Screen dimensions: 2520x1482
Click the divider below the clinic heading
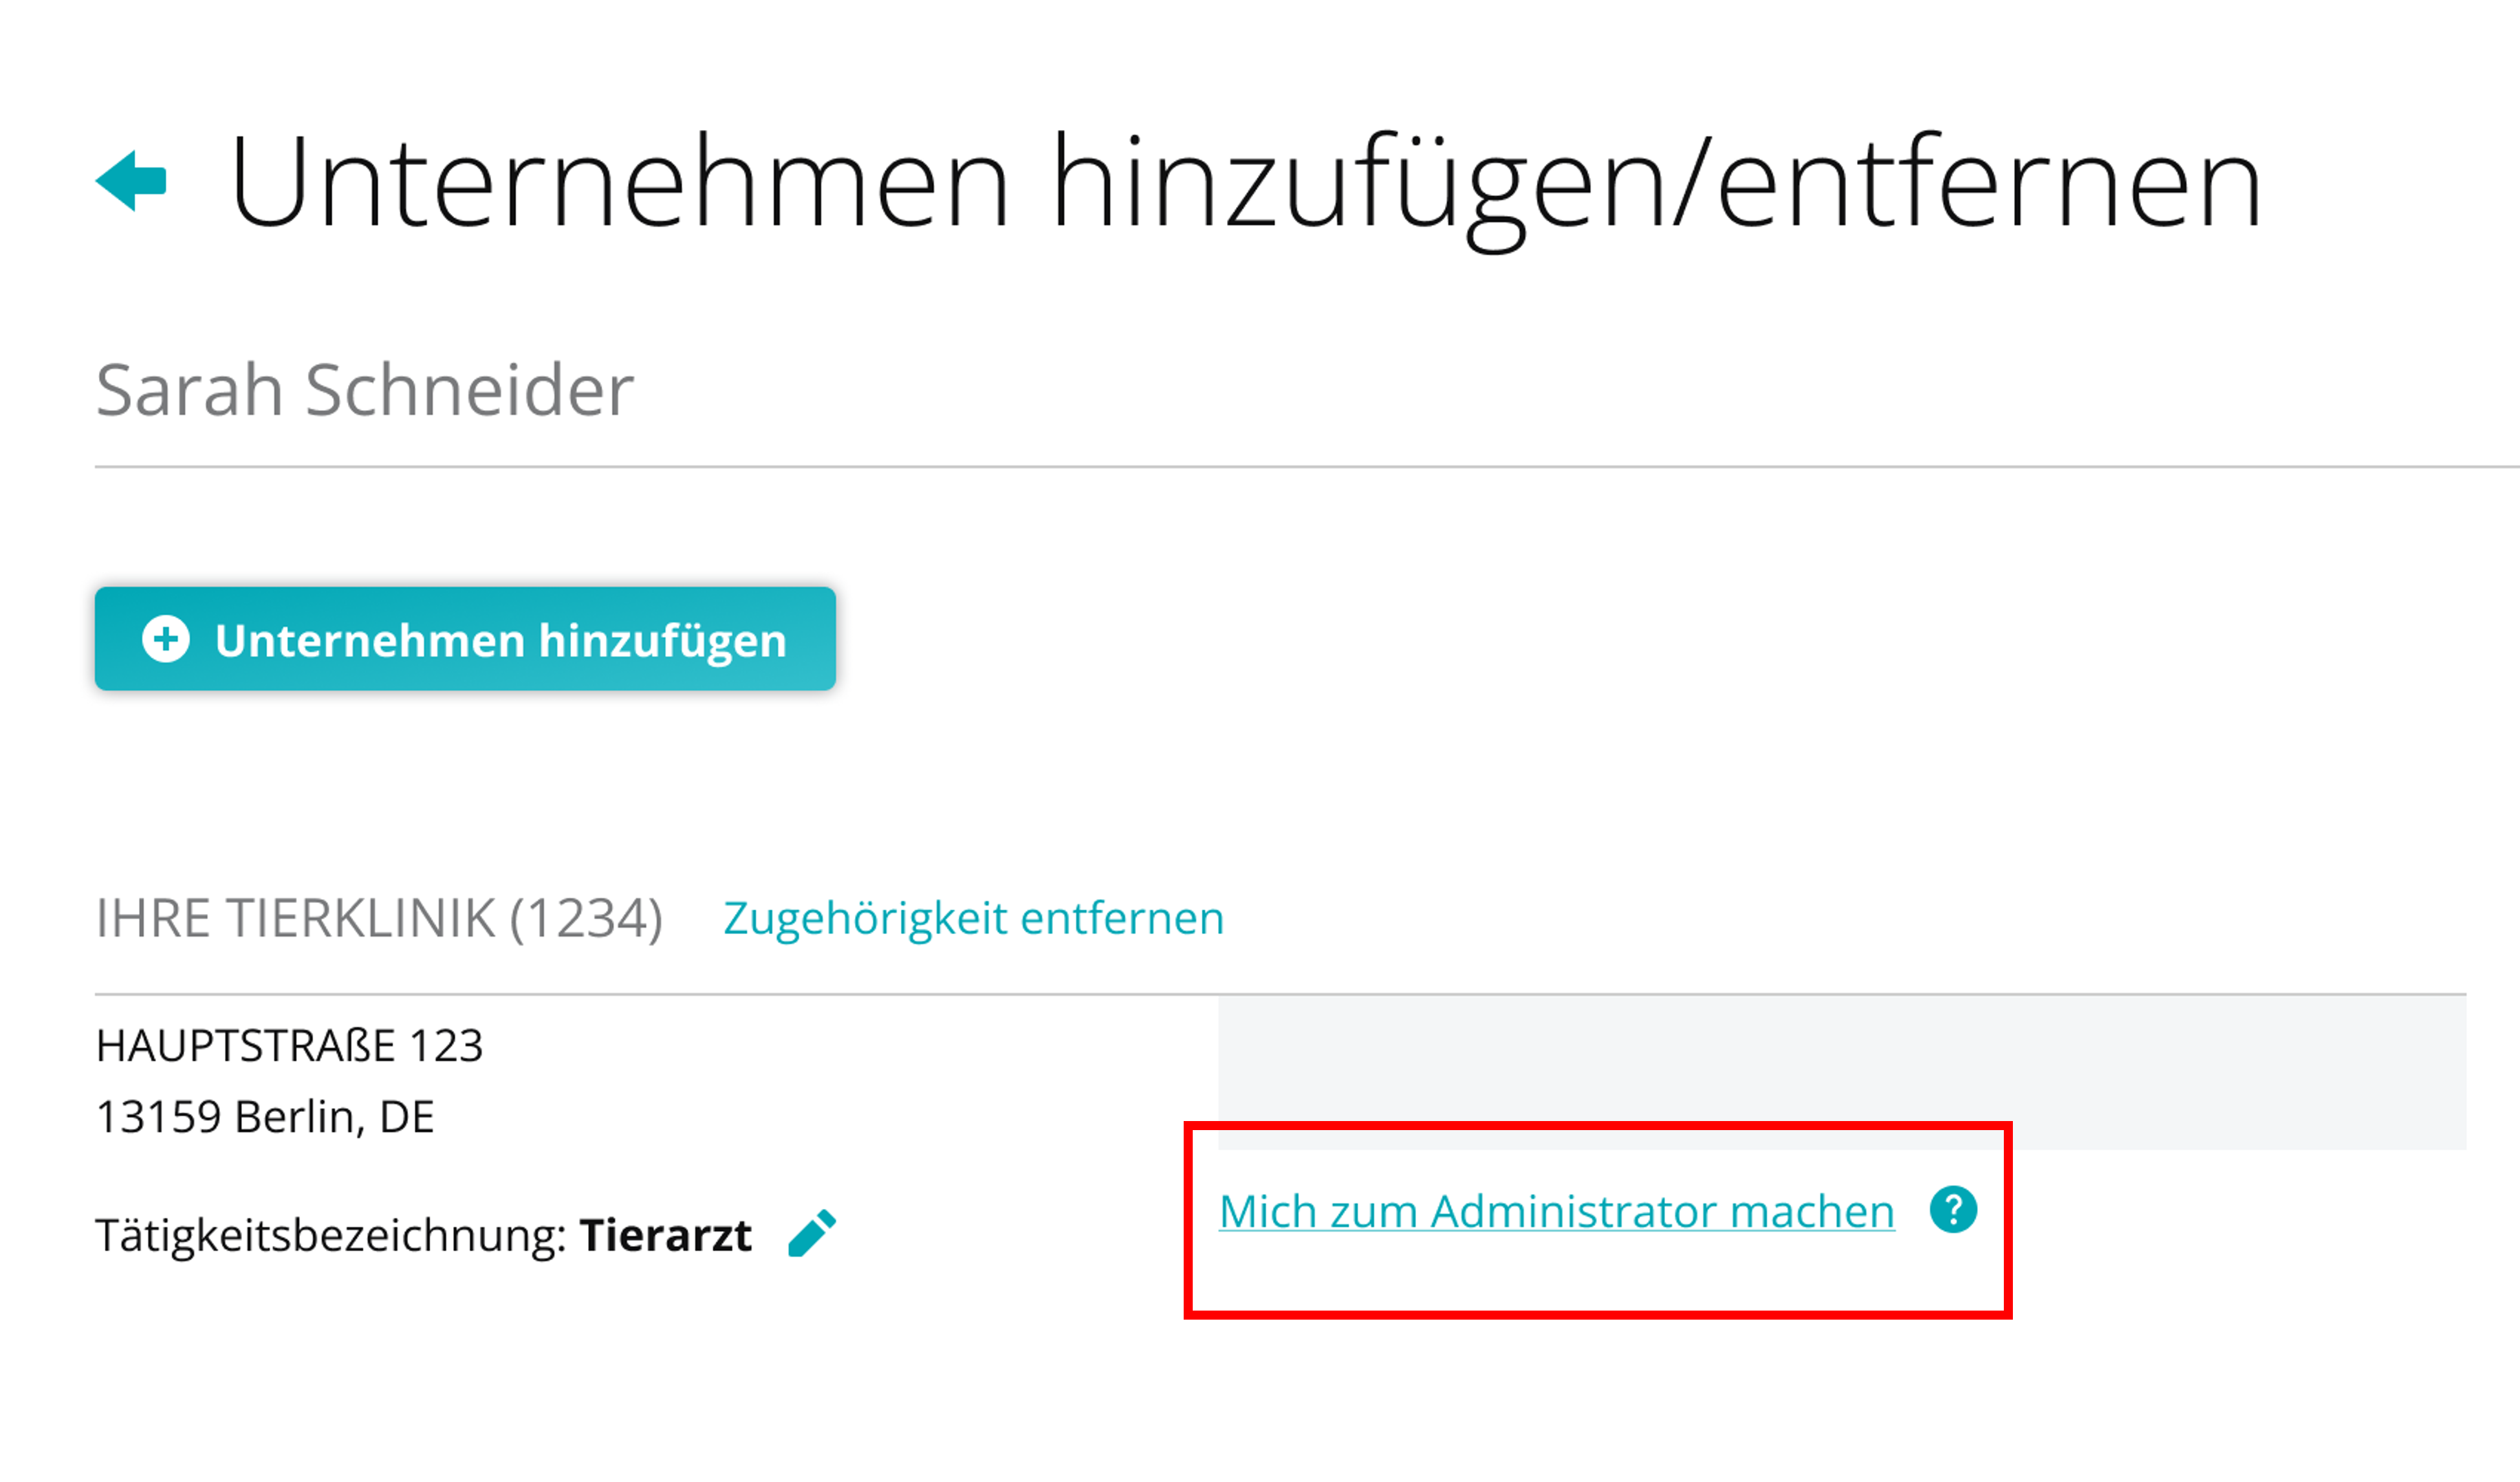tap(1281, 994)
